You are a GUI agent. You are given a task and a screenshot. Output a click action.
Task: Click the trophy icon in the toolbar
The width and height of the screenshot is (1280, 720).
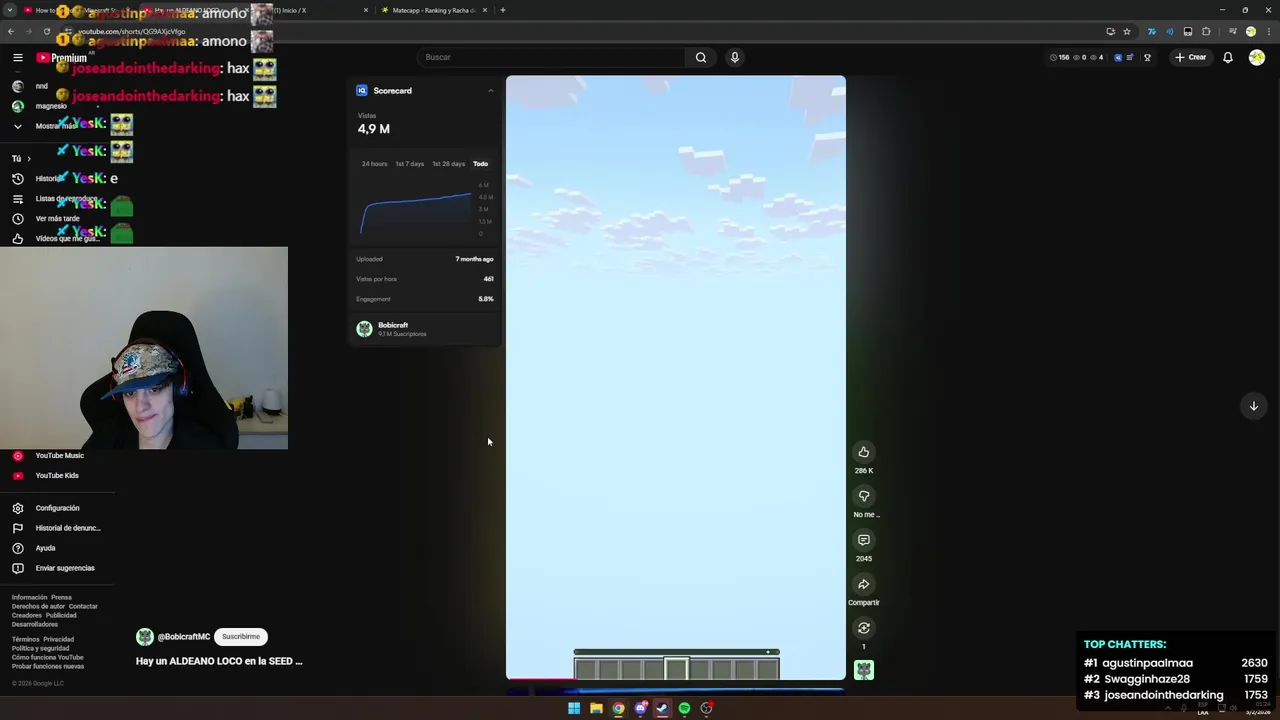(x=1147, y=57)
